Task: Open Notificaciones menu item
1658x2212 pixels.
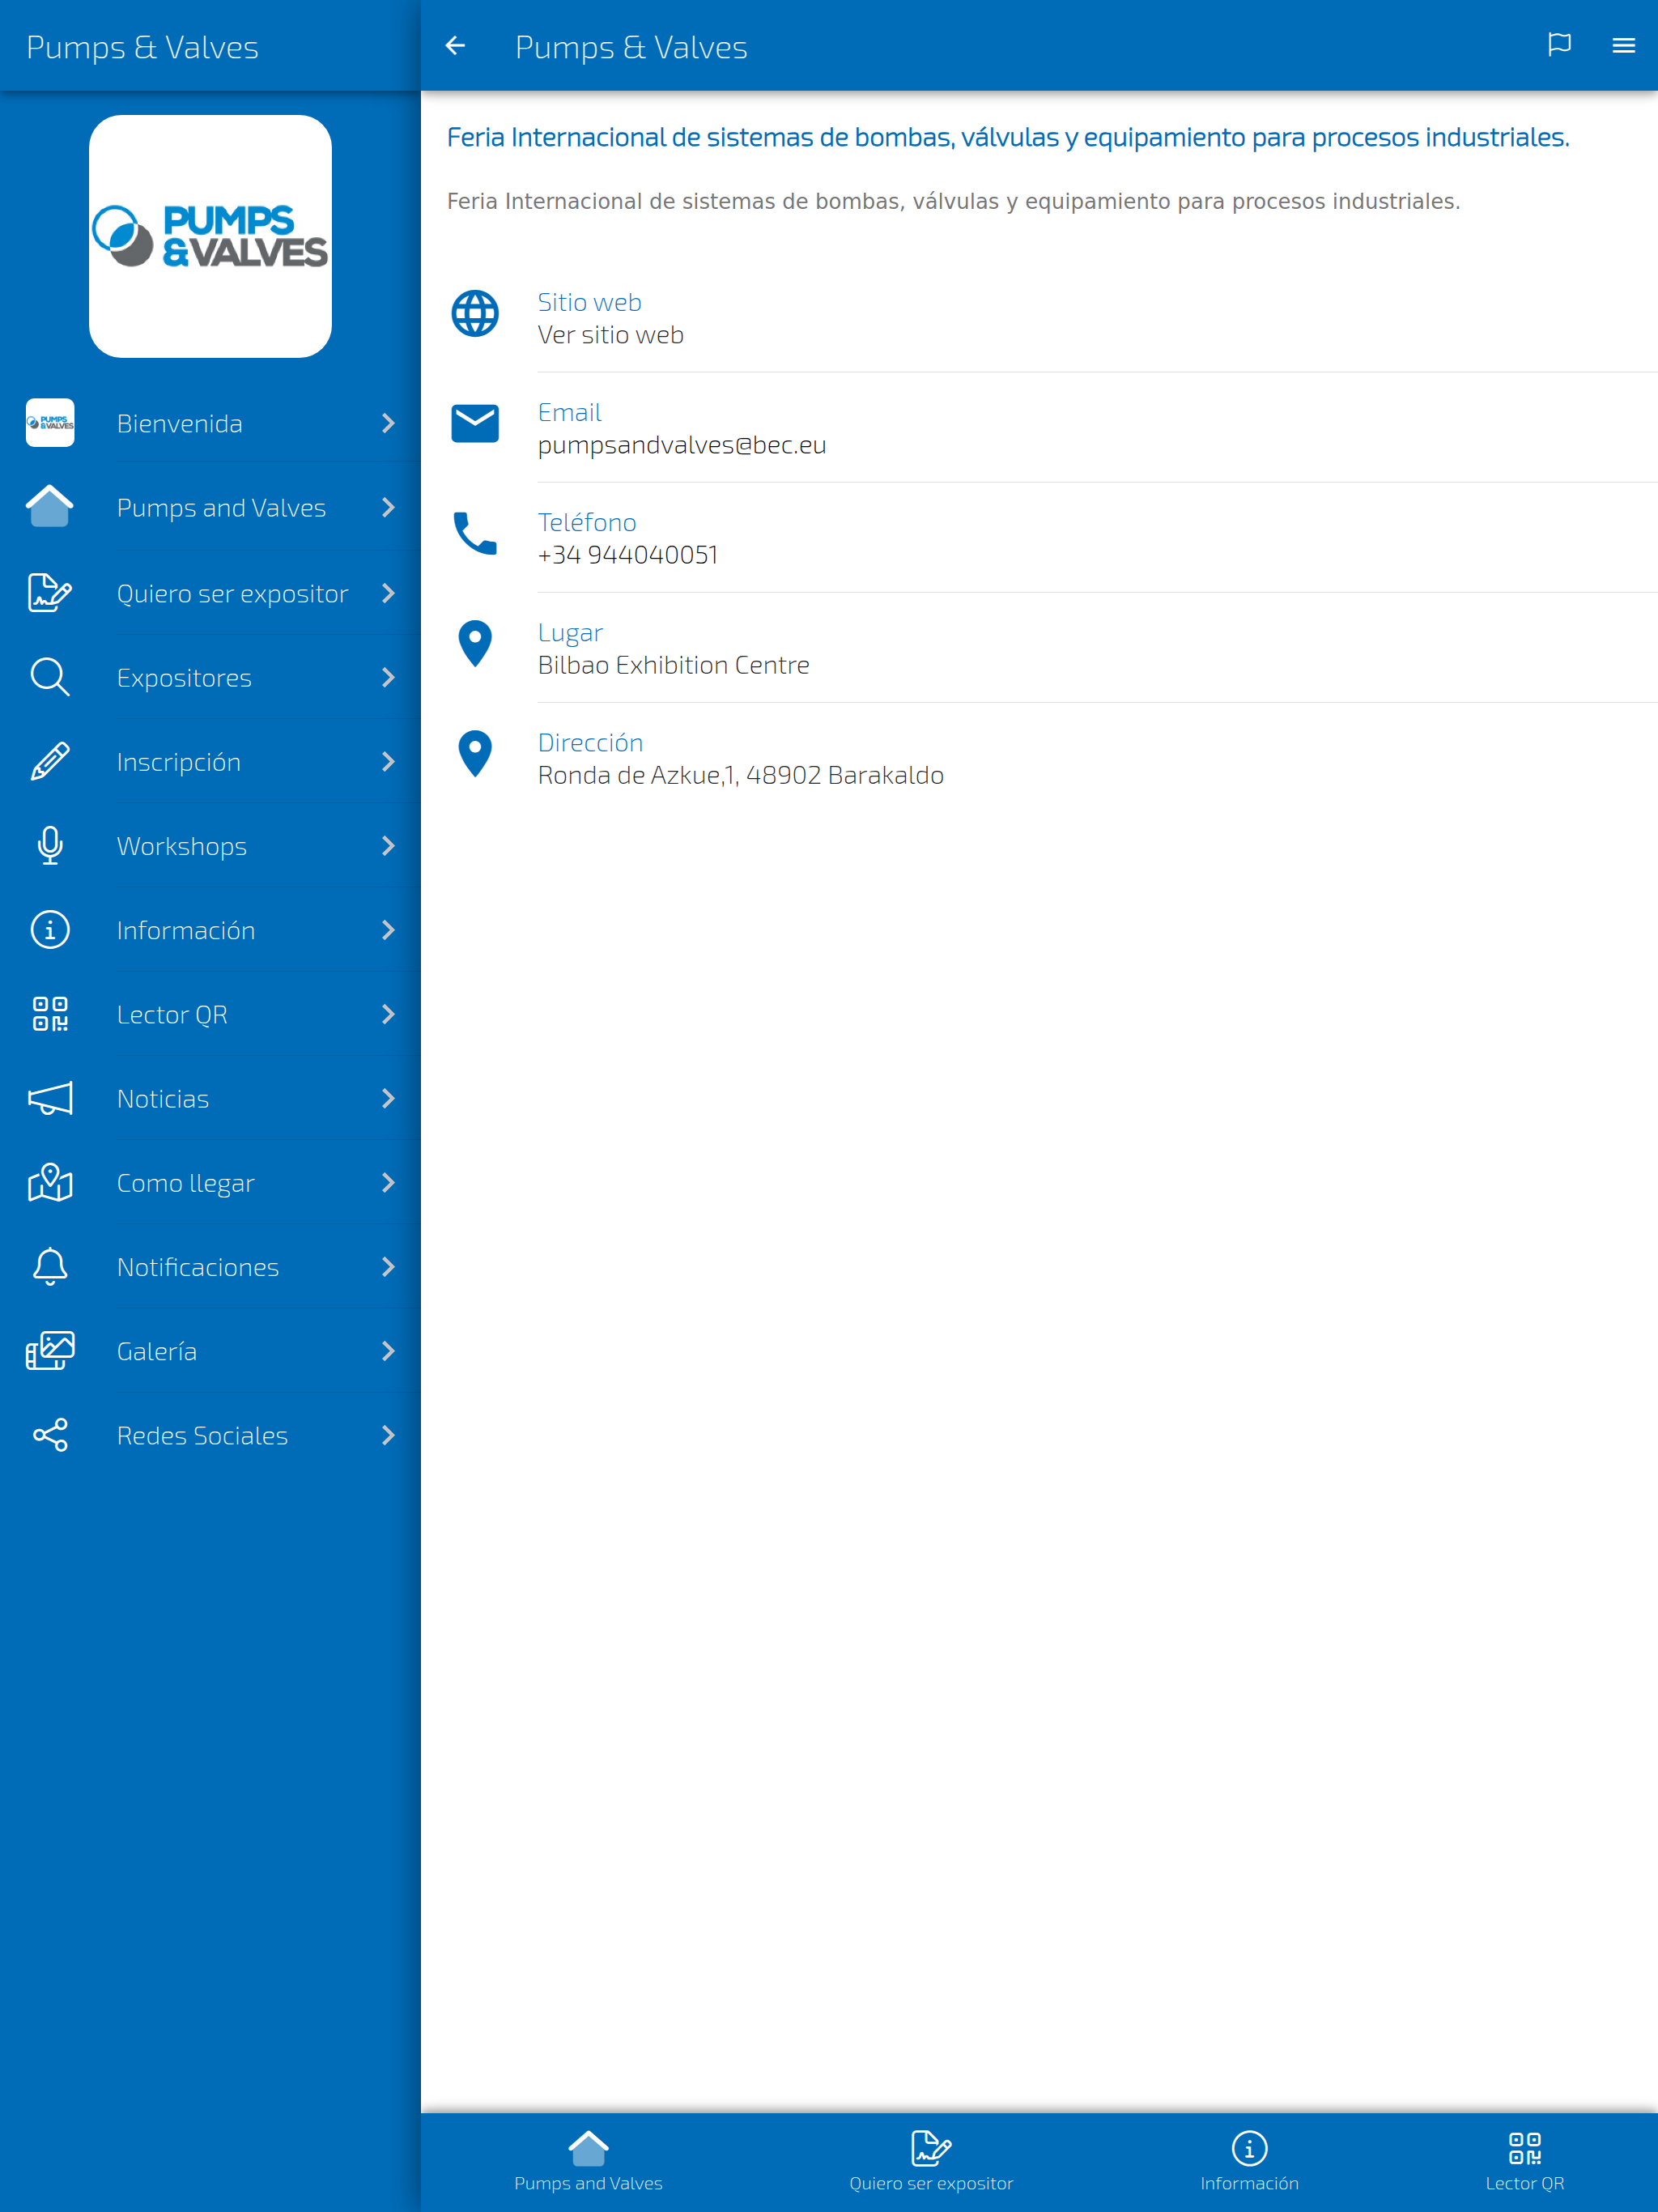Action: (x=210, y=1266)
